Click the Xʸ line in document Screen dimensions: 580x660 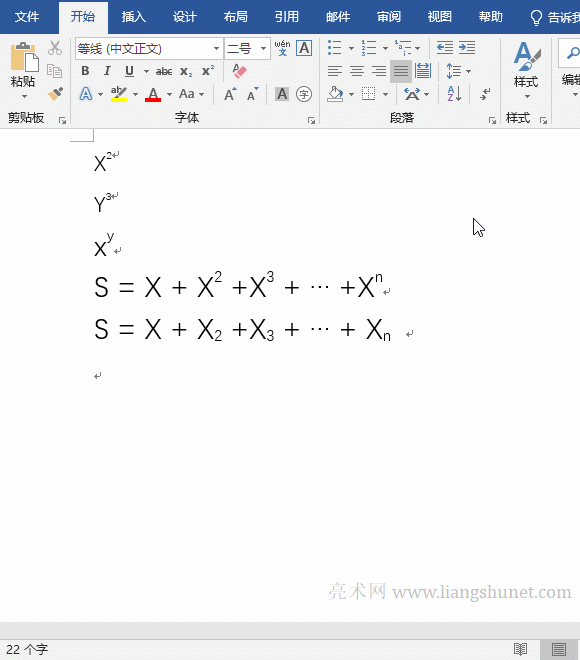point(107,245)
